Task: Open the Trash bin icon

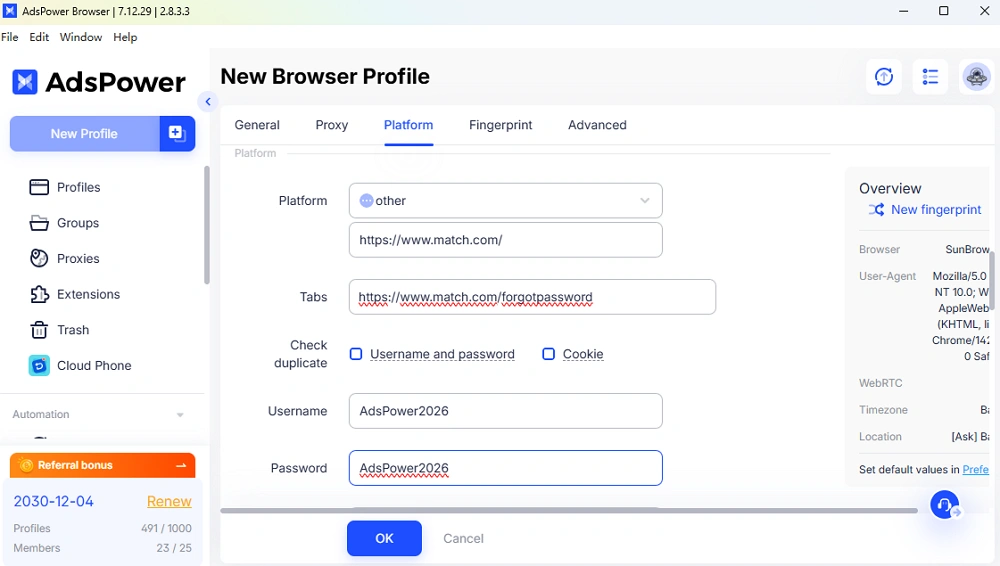Action: 39,330
